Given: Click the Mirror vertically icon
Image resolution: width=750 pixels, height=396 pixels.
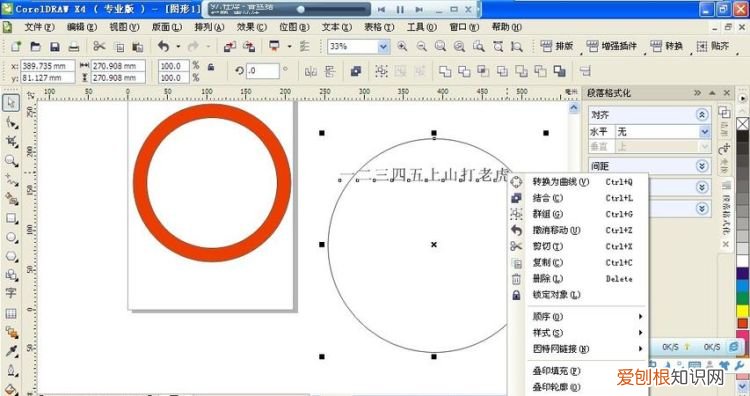Looking at the screenshot, I should [330, 72].
